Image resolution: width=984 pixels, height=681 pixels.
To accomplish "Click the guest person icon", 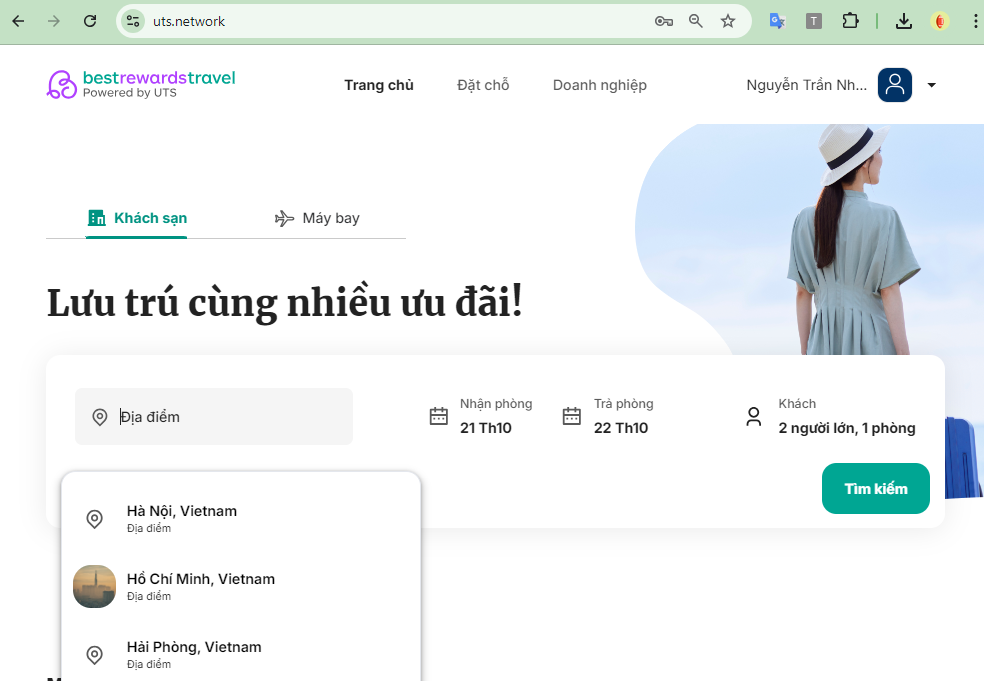I will pos(754,416).
